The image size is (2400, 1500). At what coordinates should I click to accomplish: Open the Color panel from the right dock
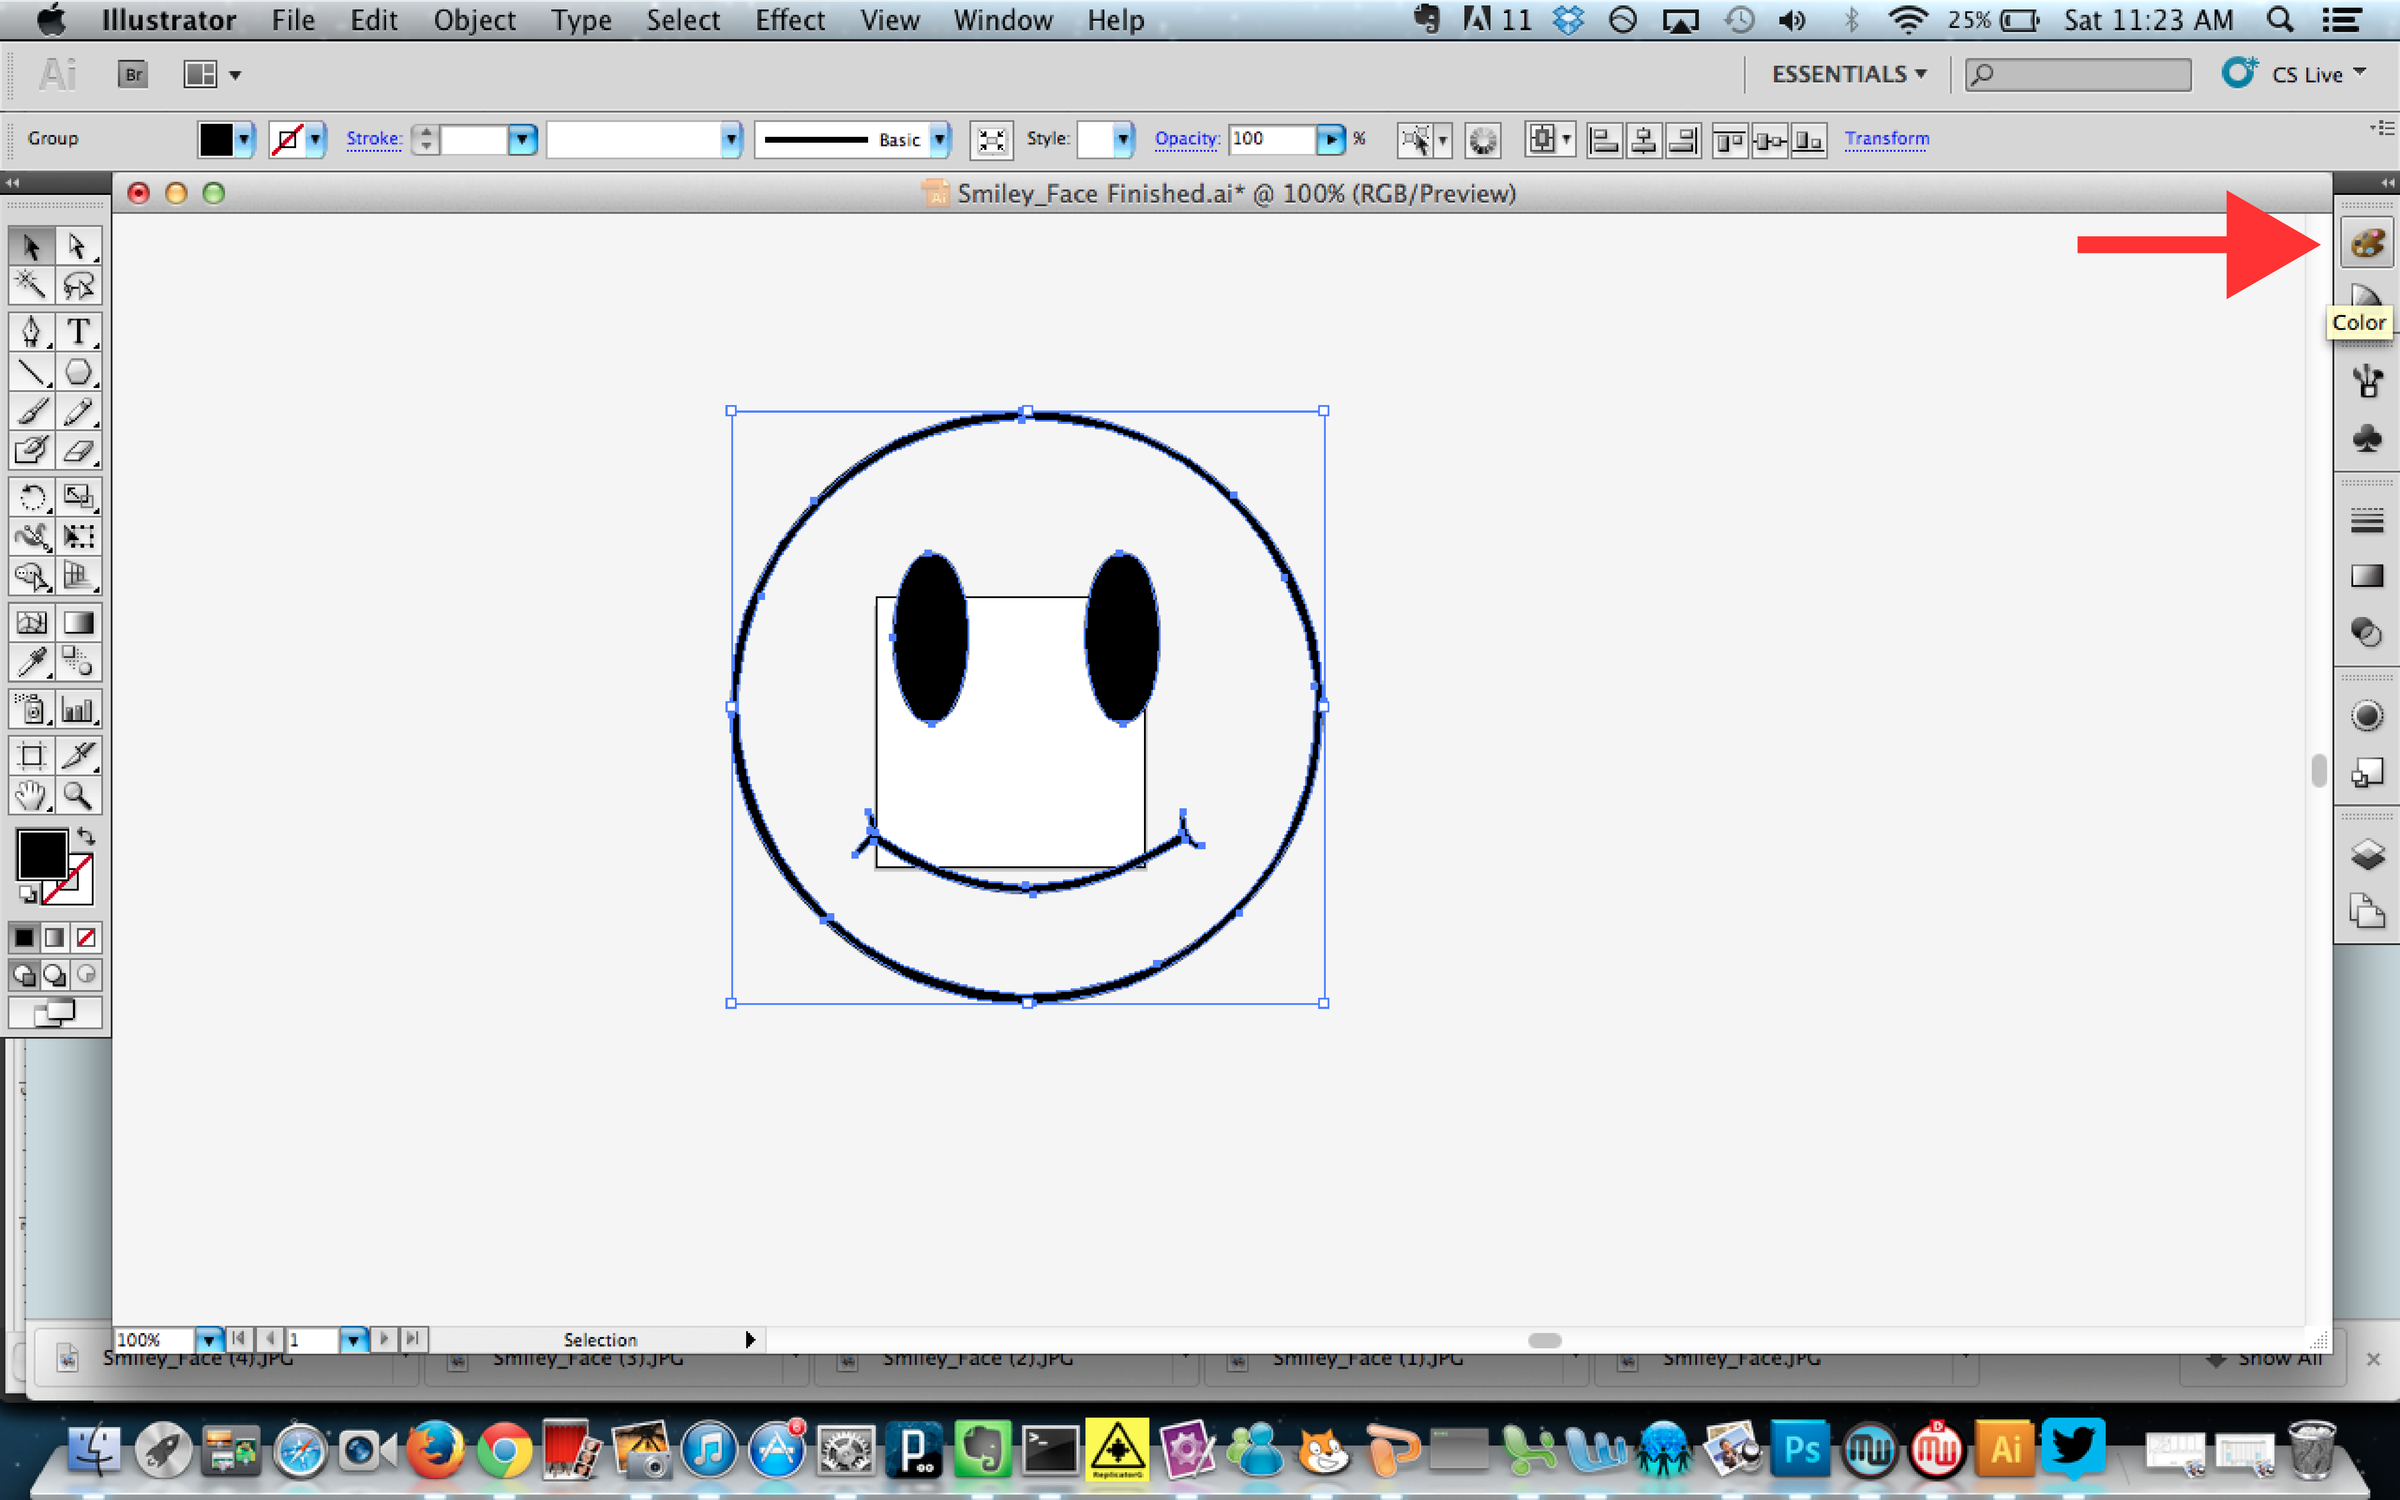2366,241
